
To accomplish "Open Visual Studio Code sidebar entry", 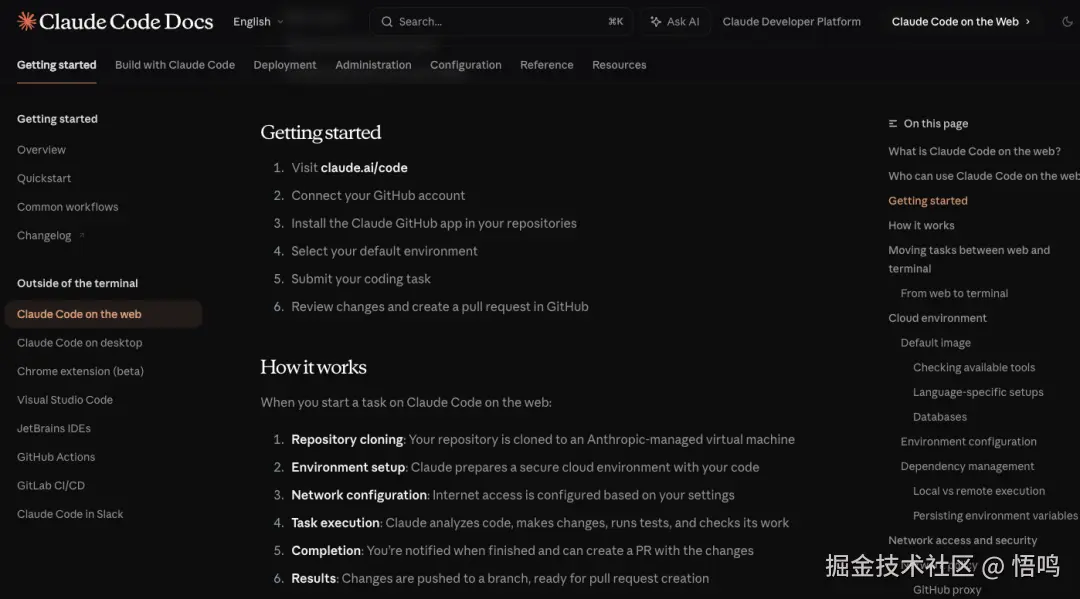I will point(65,400).
